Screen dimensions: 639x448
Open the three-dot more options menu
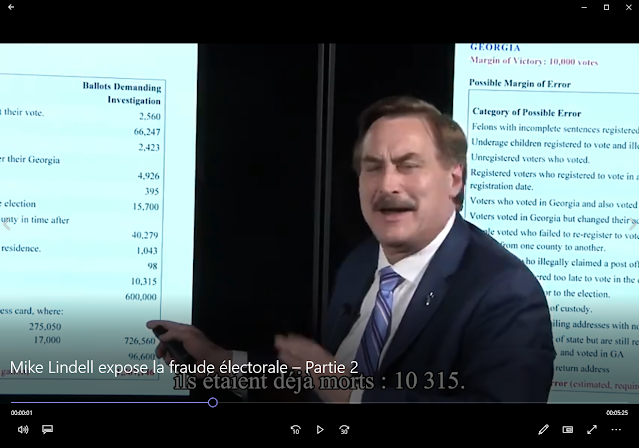click(617, 429)
